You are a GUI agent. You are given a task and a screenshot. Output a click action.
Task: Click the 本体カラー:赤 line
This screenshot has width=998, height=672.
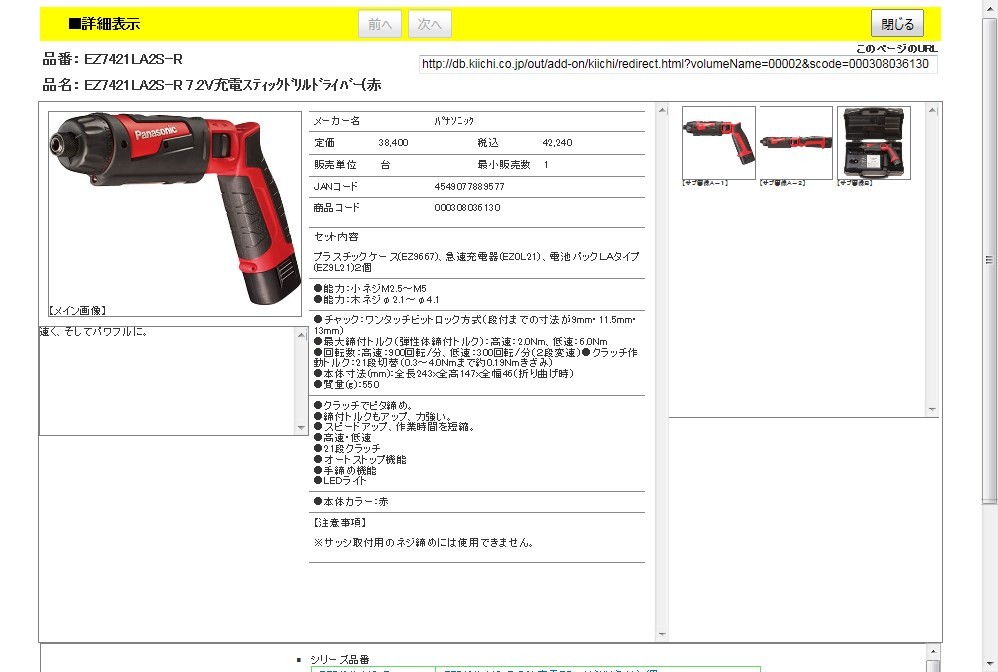coord(351,501)
